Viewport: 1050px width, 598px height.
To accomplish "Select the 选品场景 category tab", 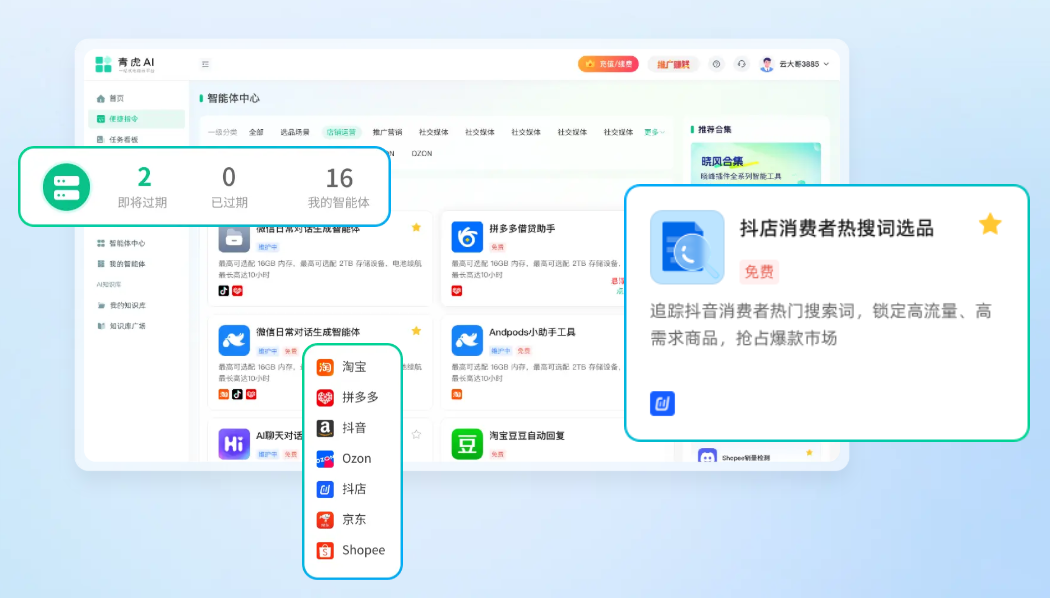I will (x=294, y=132).
